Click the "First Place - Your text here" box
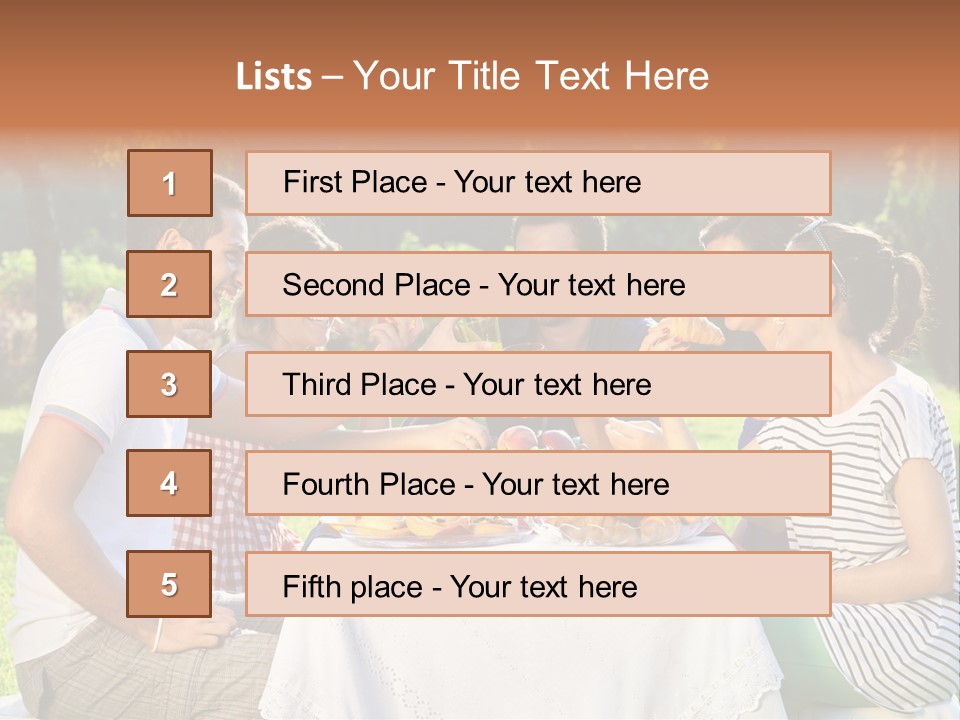 [x=538, y=183]
